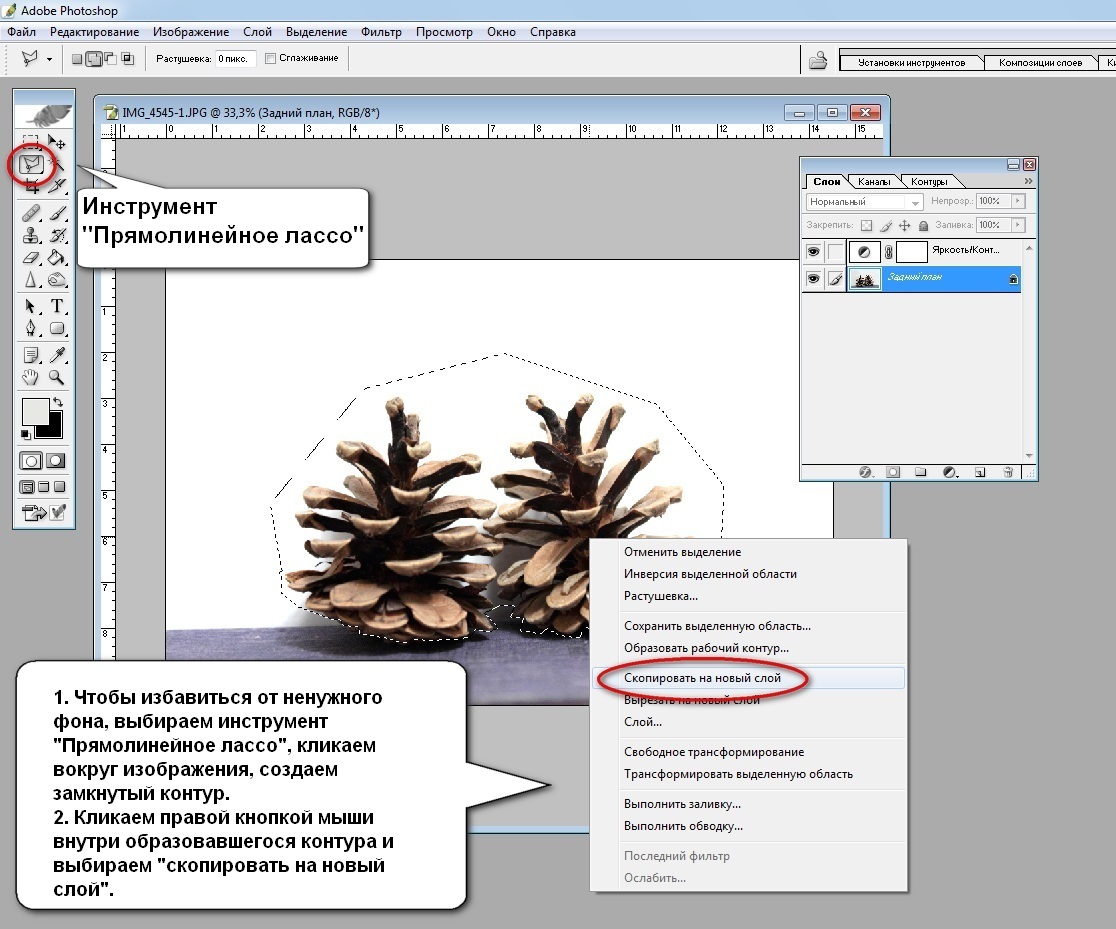Open the Изображение menu
This screenshot has width=1116, height=929.
191,32
